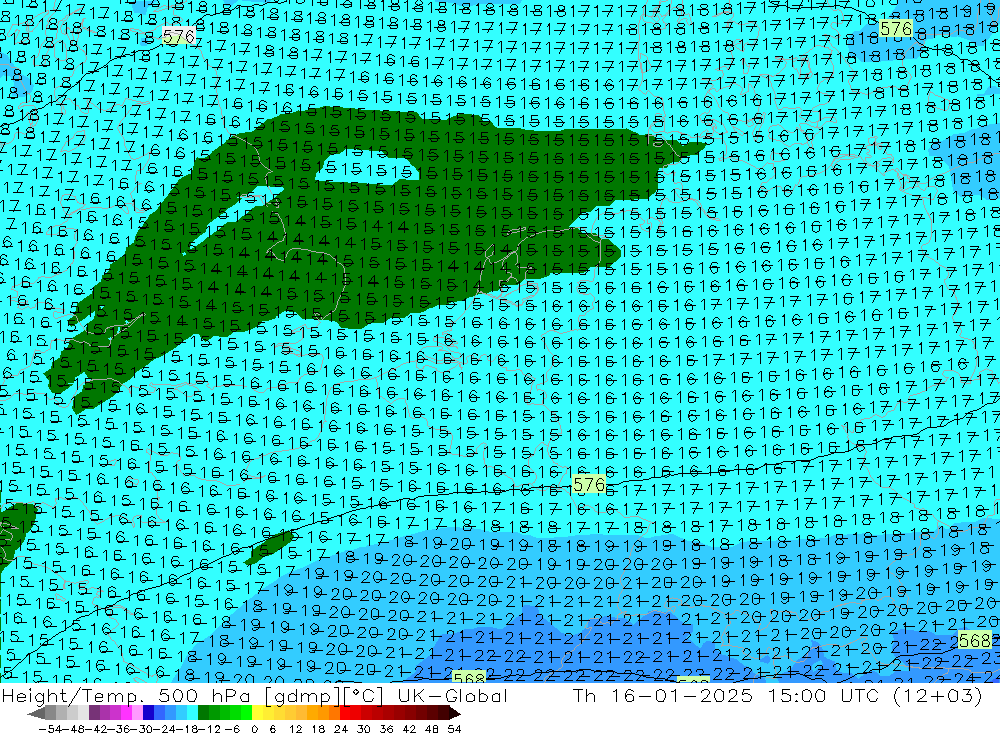Click the Th 16-01-2025 date text
Screen dimensions: 1000x733
663,696
